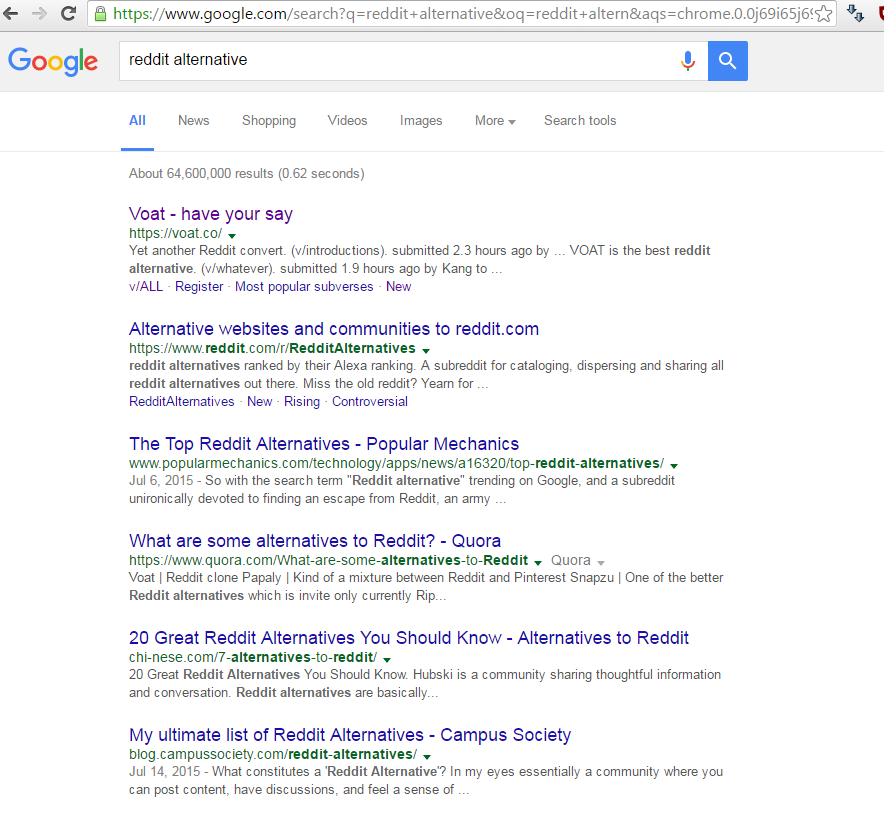The height and width of the screenshot is (814, 884).
Task: Click the browser forward arrow
Action: (39, 14)
